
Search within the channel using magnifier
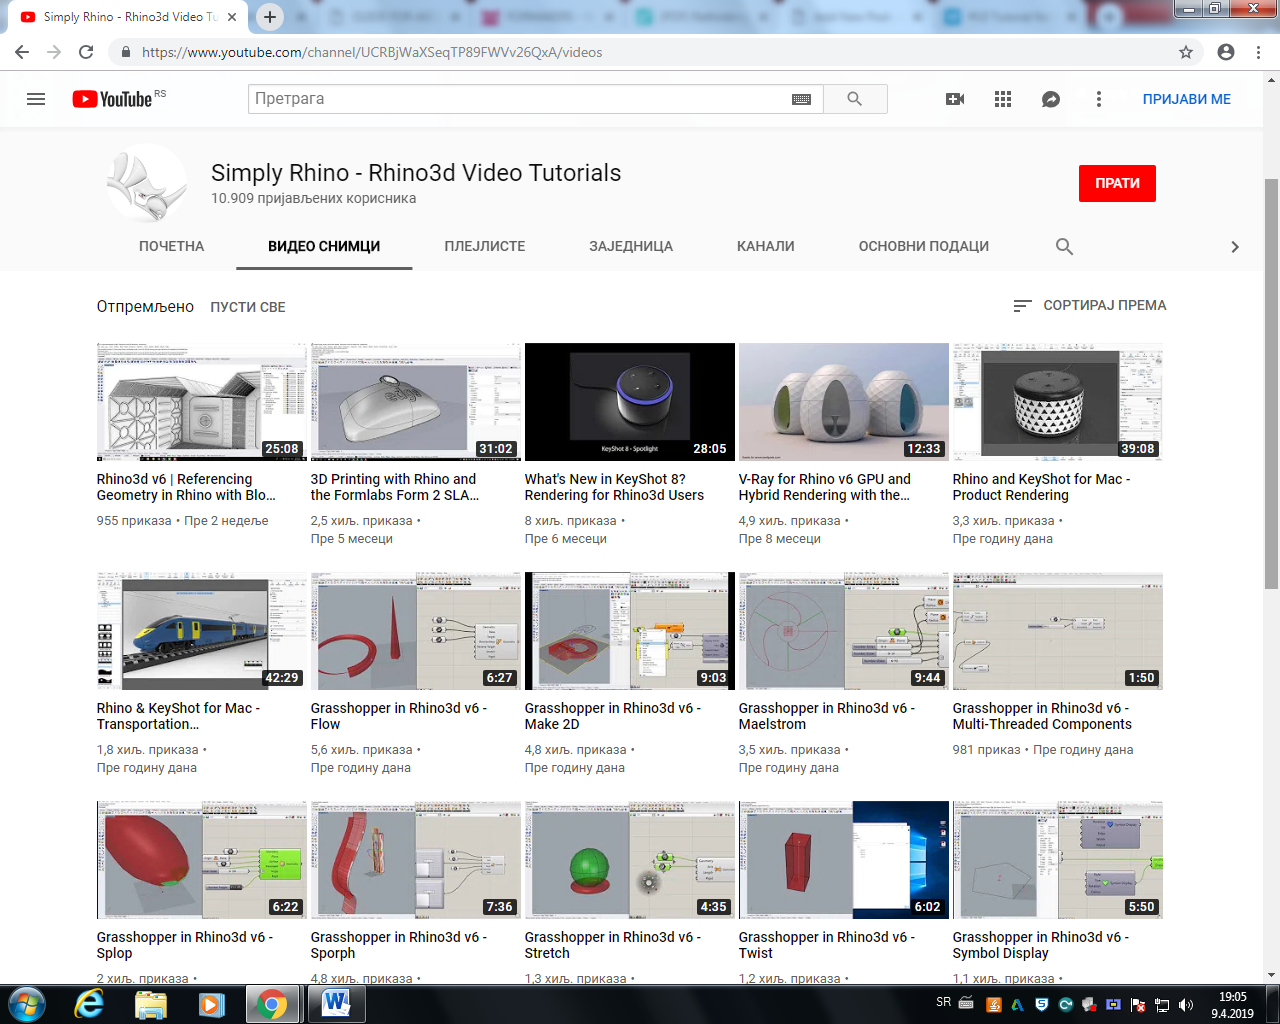click(x=1064, y=246)
